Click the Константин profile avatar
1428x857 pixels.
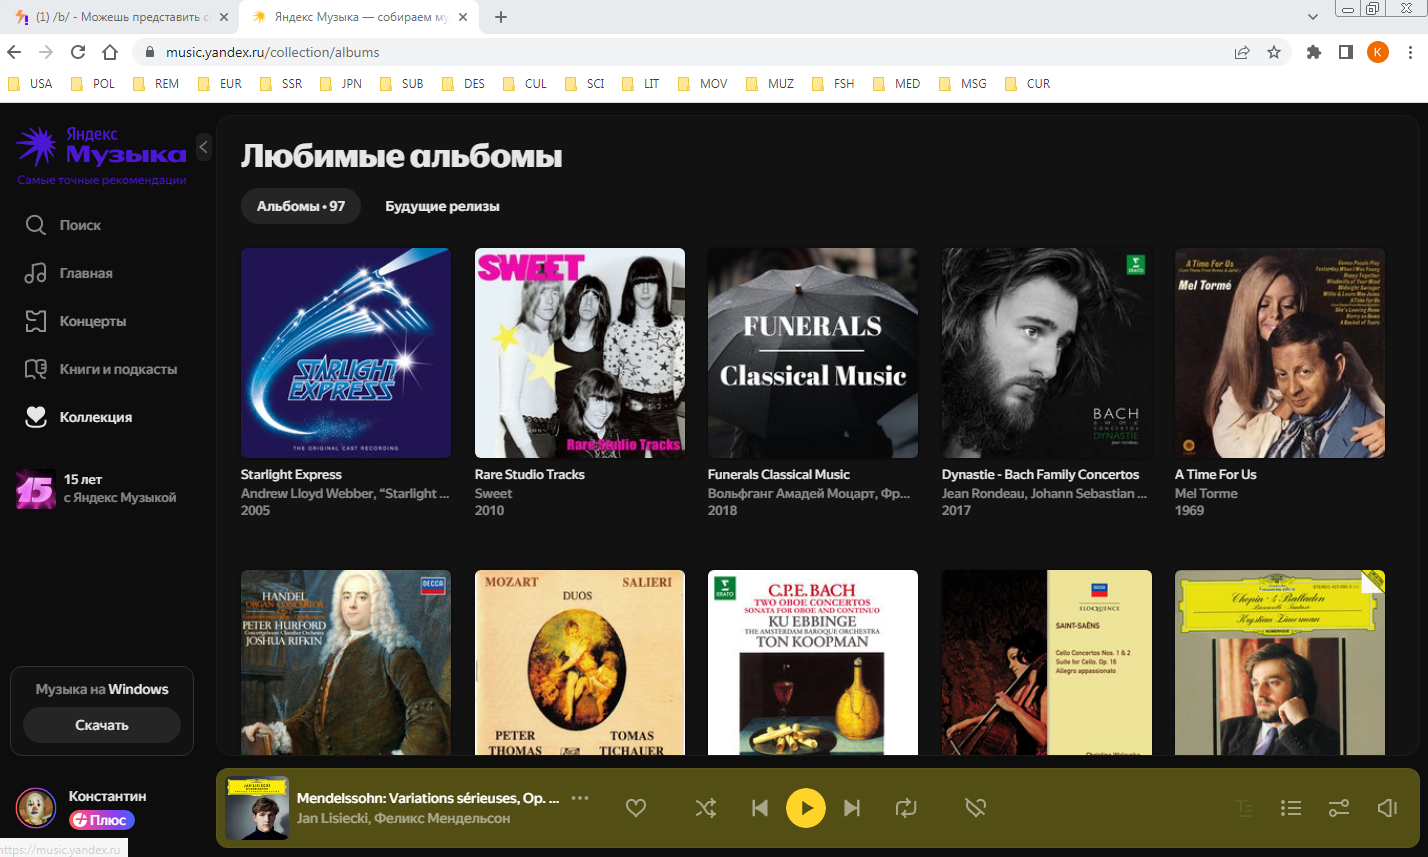pyautogui.click(x=36, y=808)
